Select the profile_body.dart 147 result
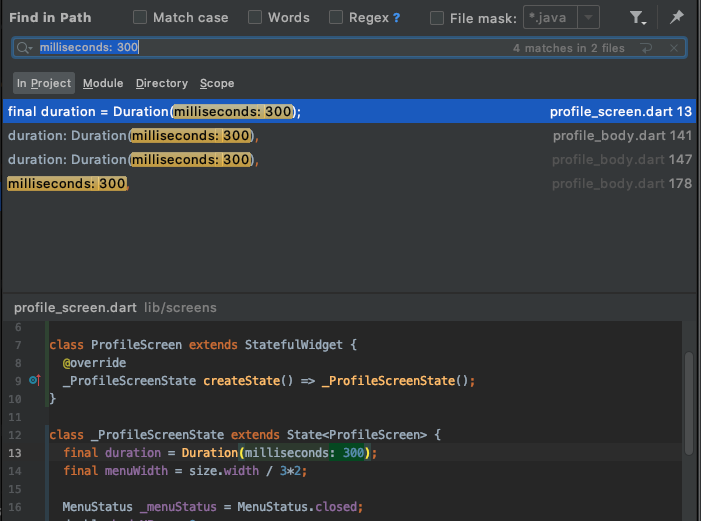701x521 pixels. [x=349, y=160]
